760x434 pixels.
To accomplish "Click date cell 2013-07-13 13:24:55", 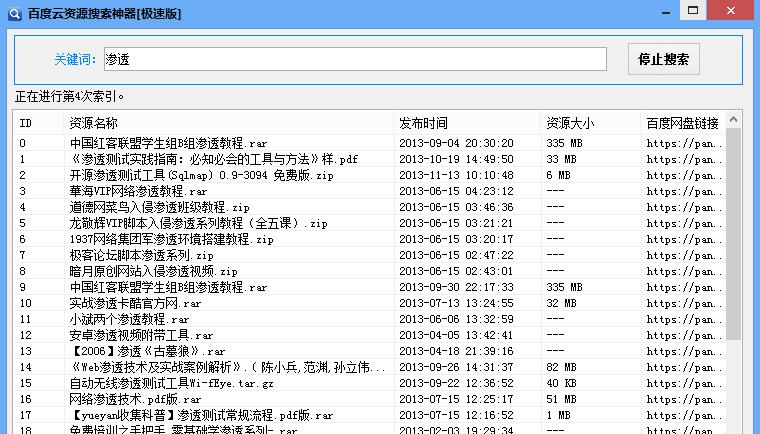I will [x=456, y=303].
